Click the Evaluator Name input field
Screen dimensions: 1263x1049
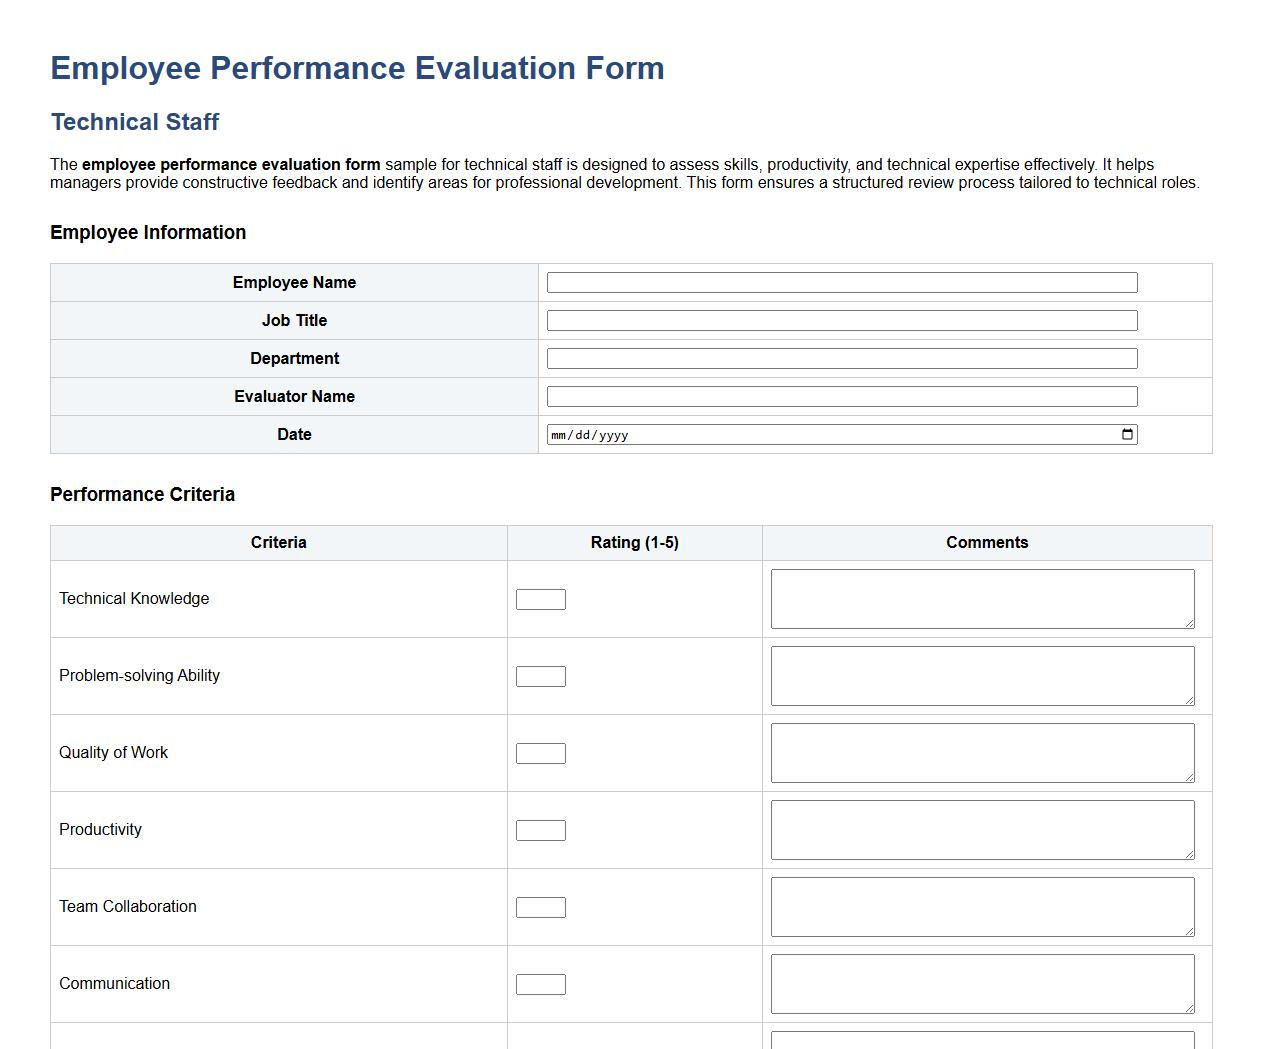pyautogui.click(x=840, y=396)
